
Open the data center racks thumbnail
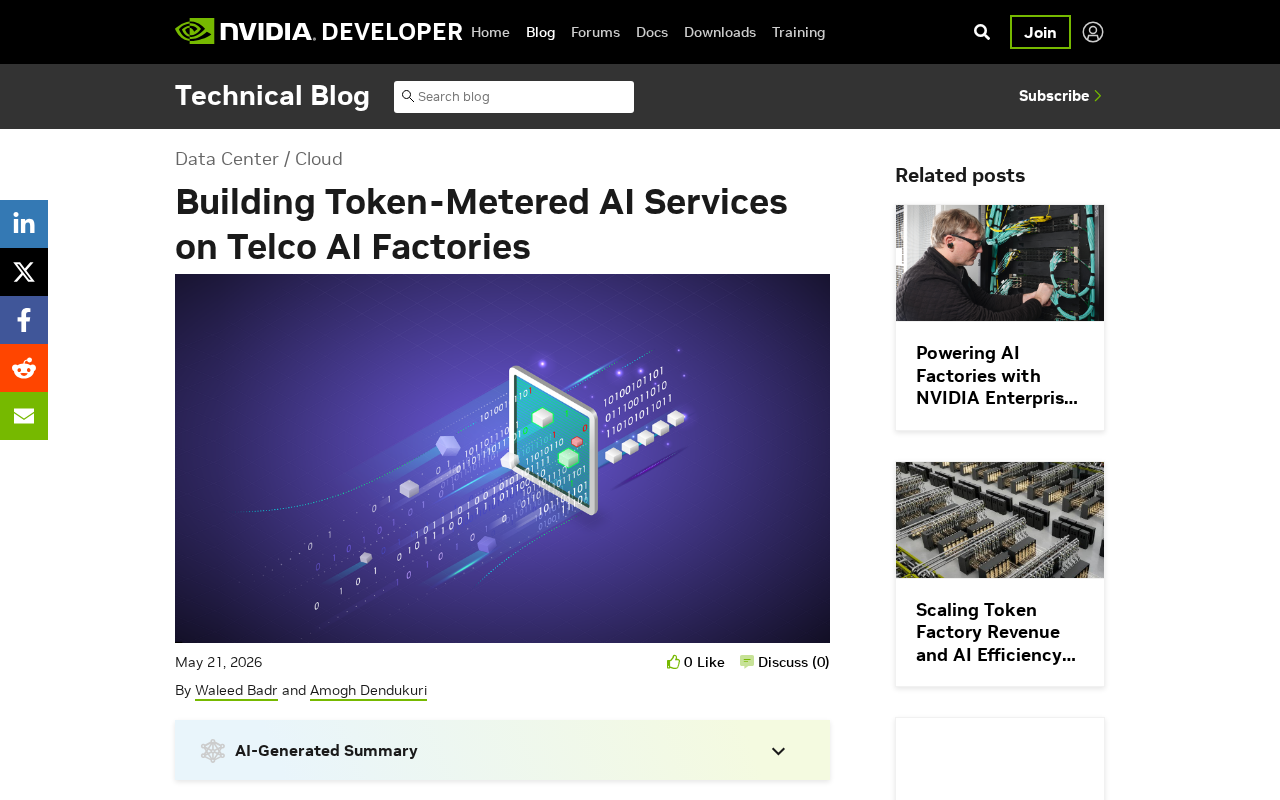[1000, 520]
